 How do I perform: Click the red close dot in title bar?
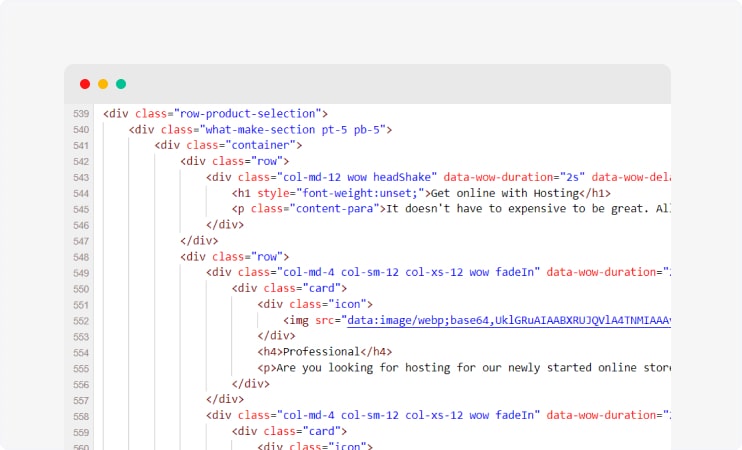click(x=85, y=84)
